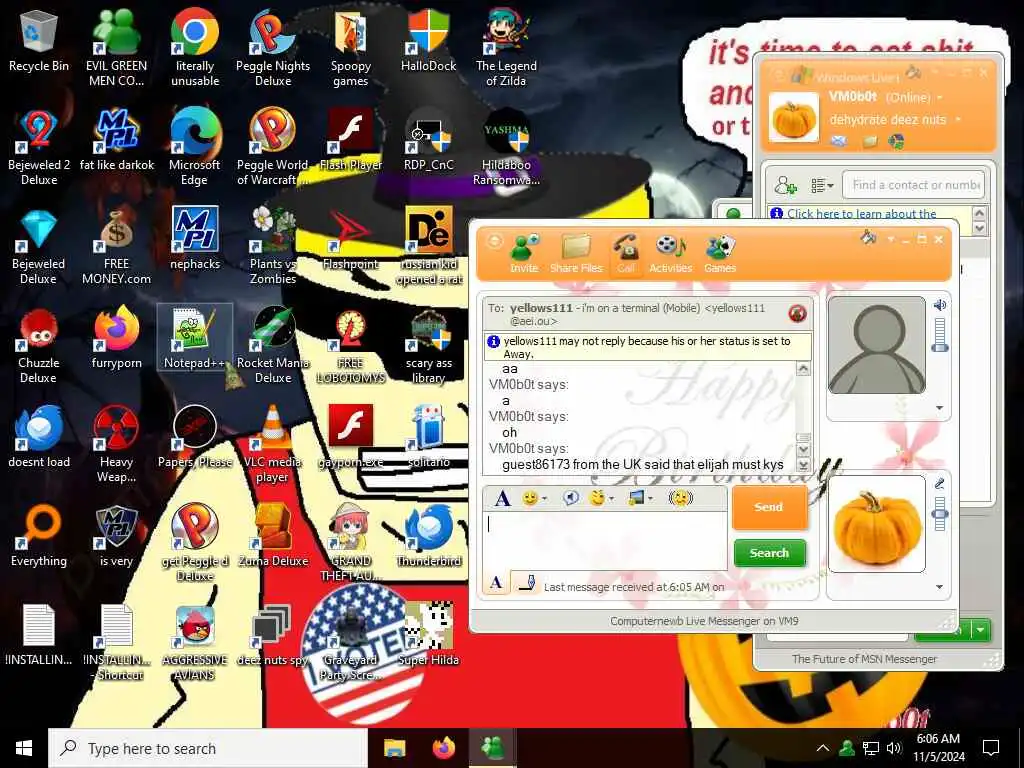Open Invite in the chat window toolbar
The height and width of the screenshot is (768, 1024).
(x=524, y=254)
